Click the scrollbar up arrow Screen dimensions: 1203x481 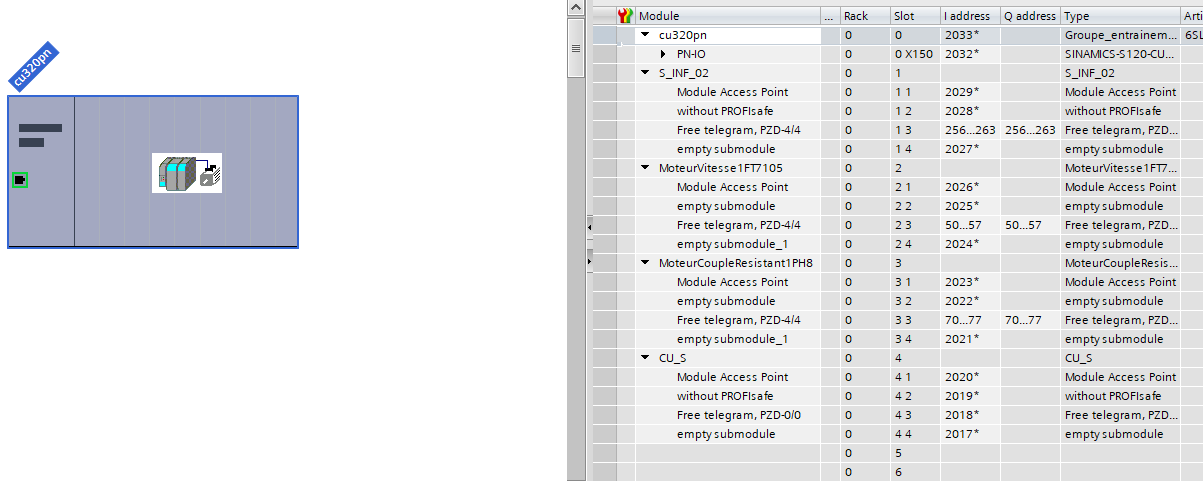click(575, 8)
